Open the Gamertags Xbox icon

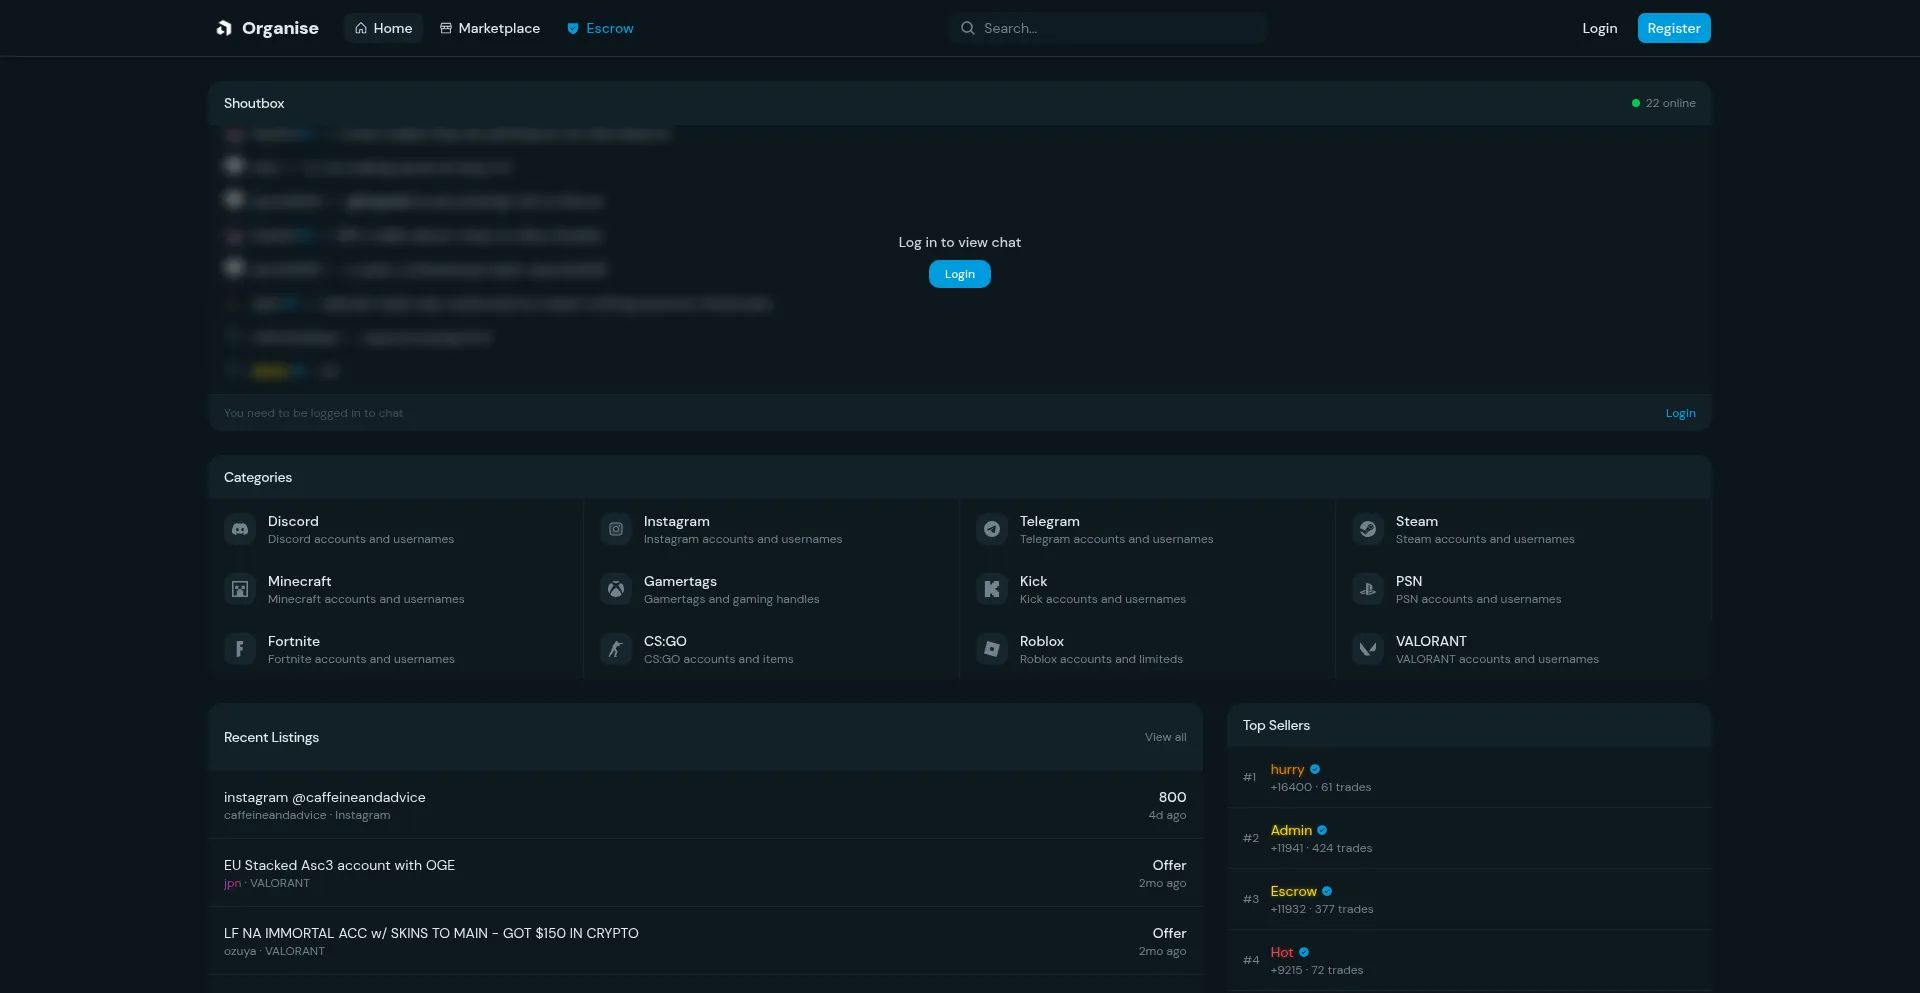616,589
